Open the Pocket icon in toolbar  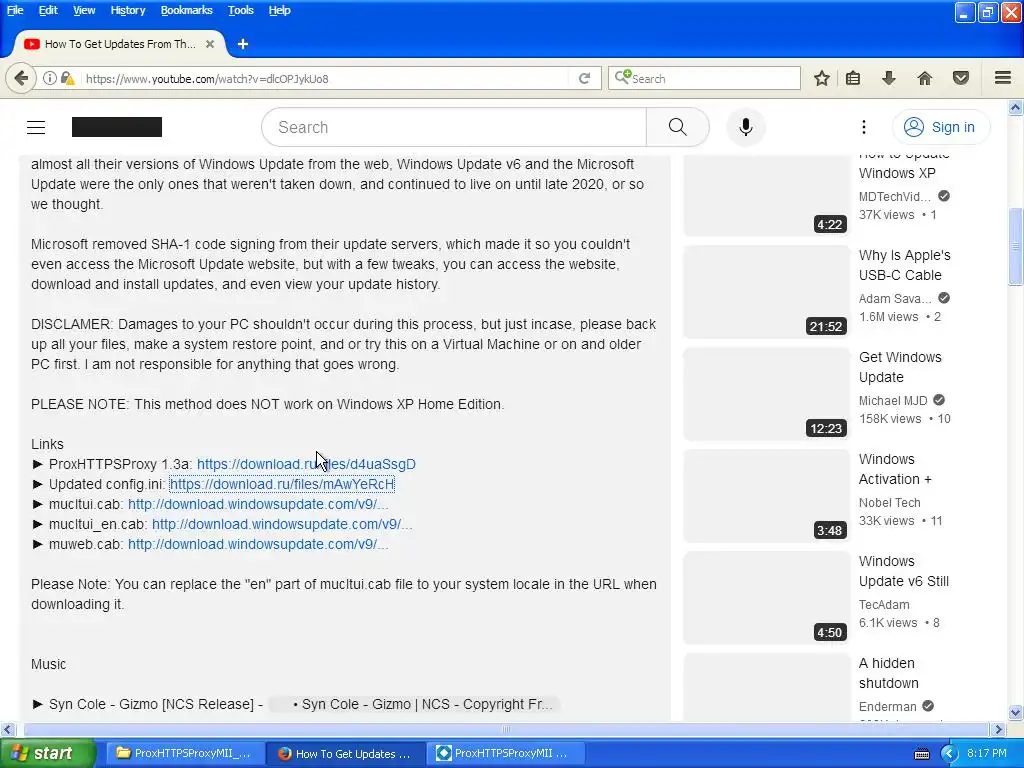pos(961,78)
